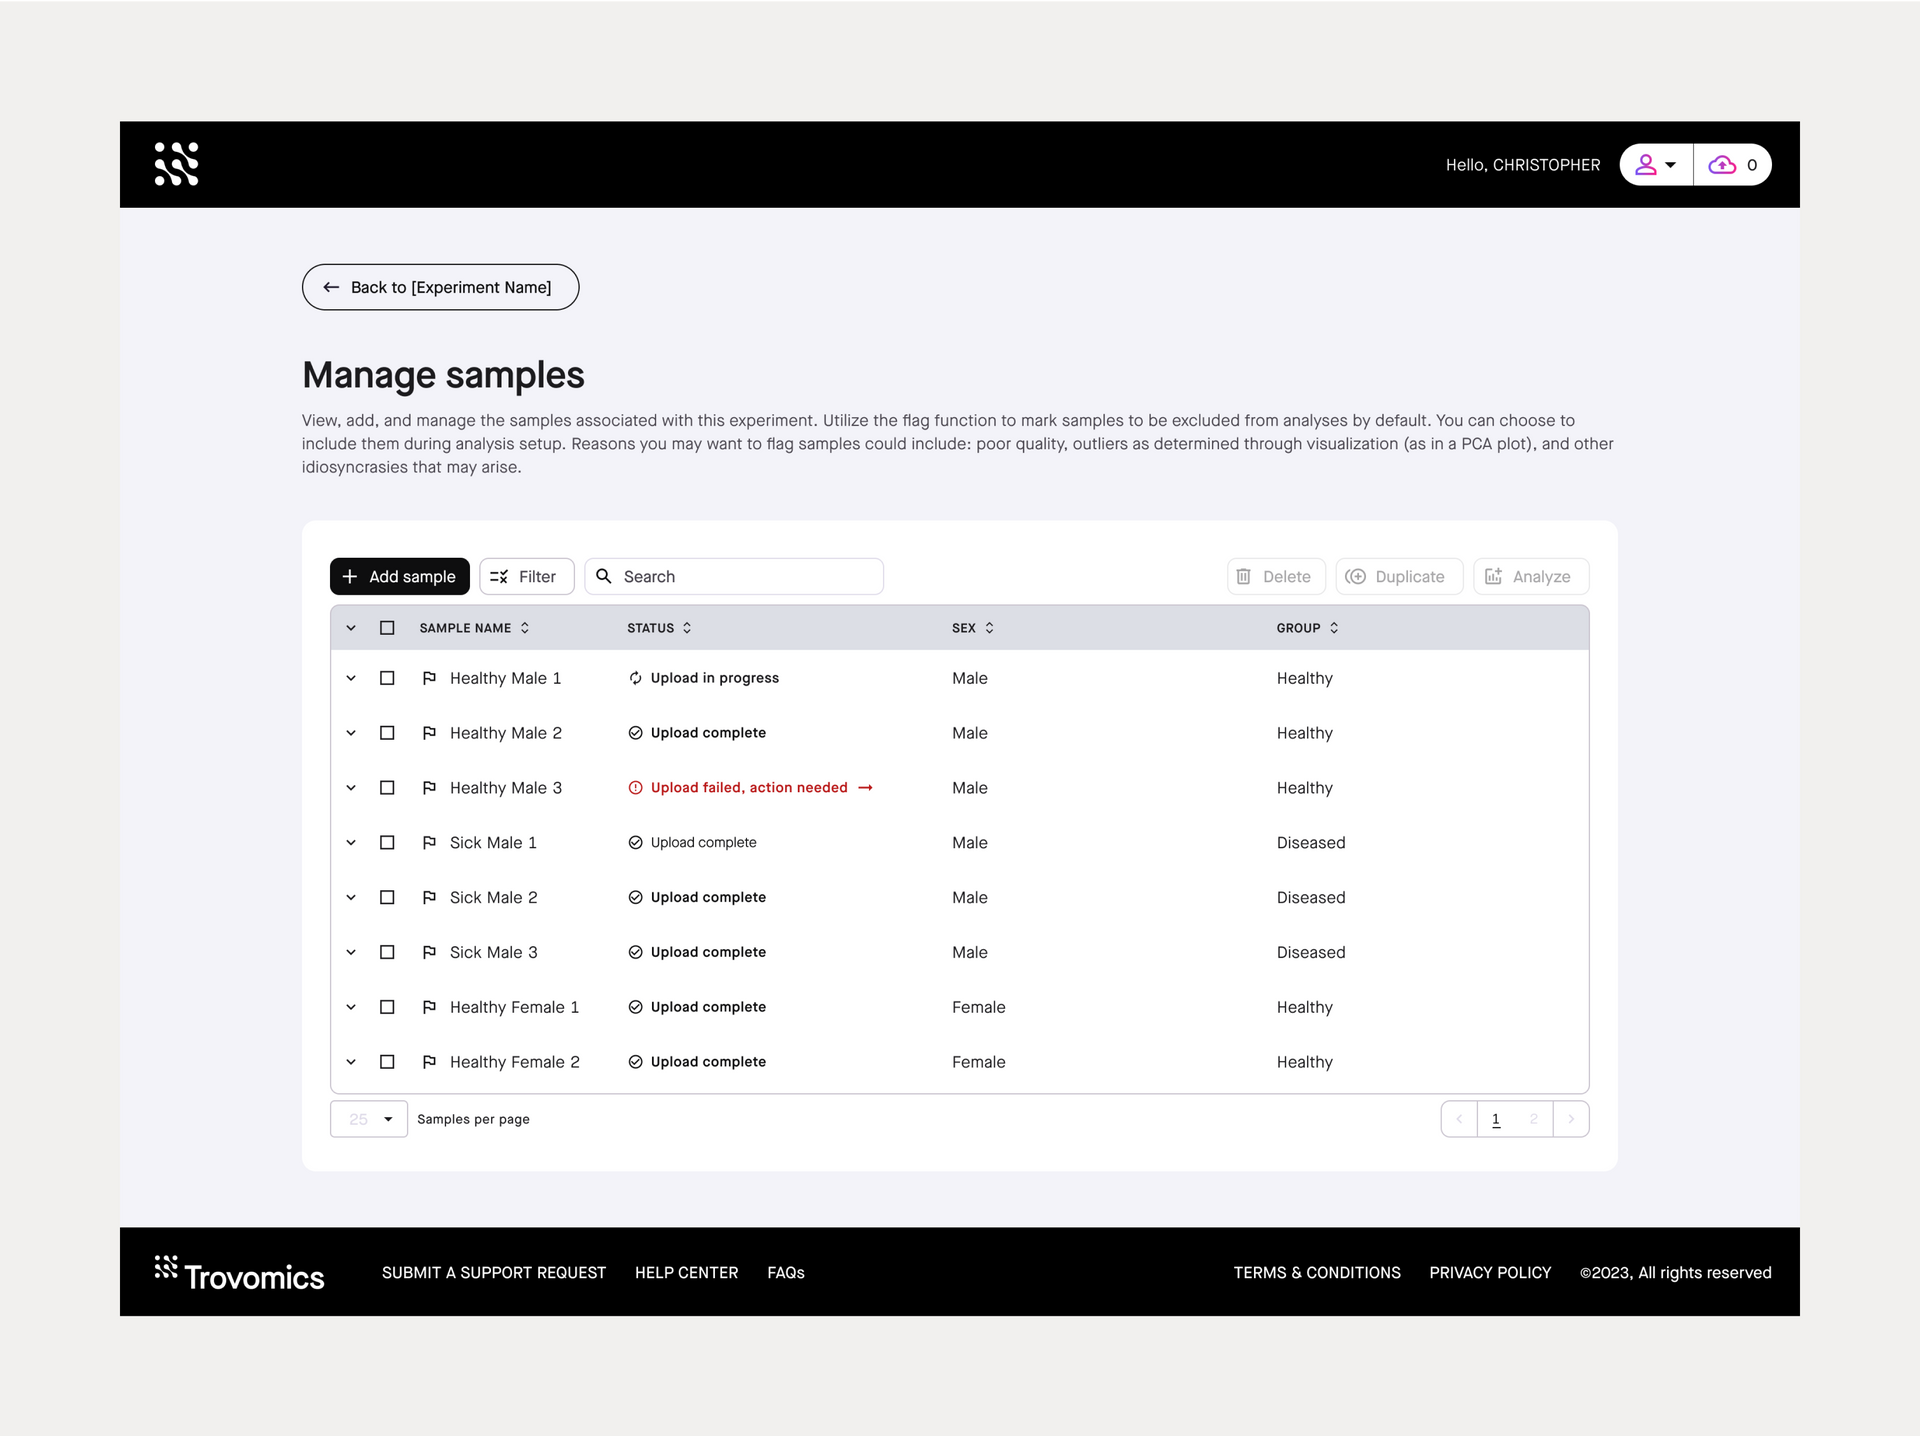Open the FAQs link
Viewport: 1920px width, 1436px height.
[x=786, y=1272]
